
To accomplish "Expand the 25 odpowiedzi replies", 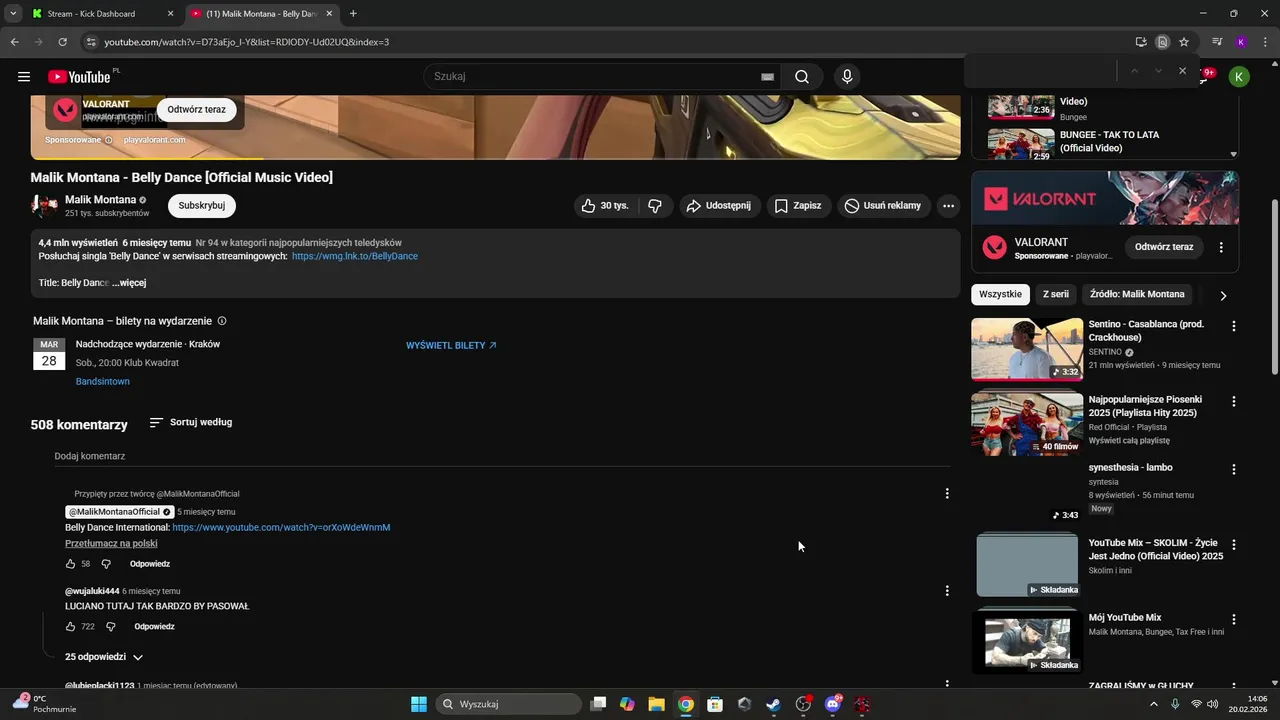I will (104, 657).
